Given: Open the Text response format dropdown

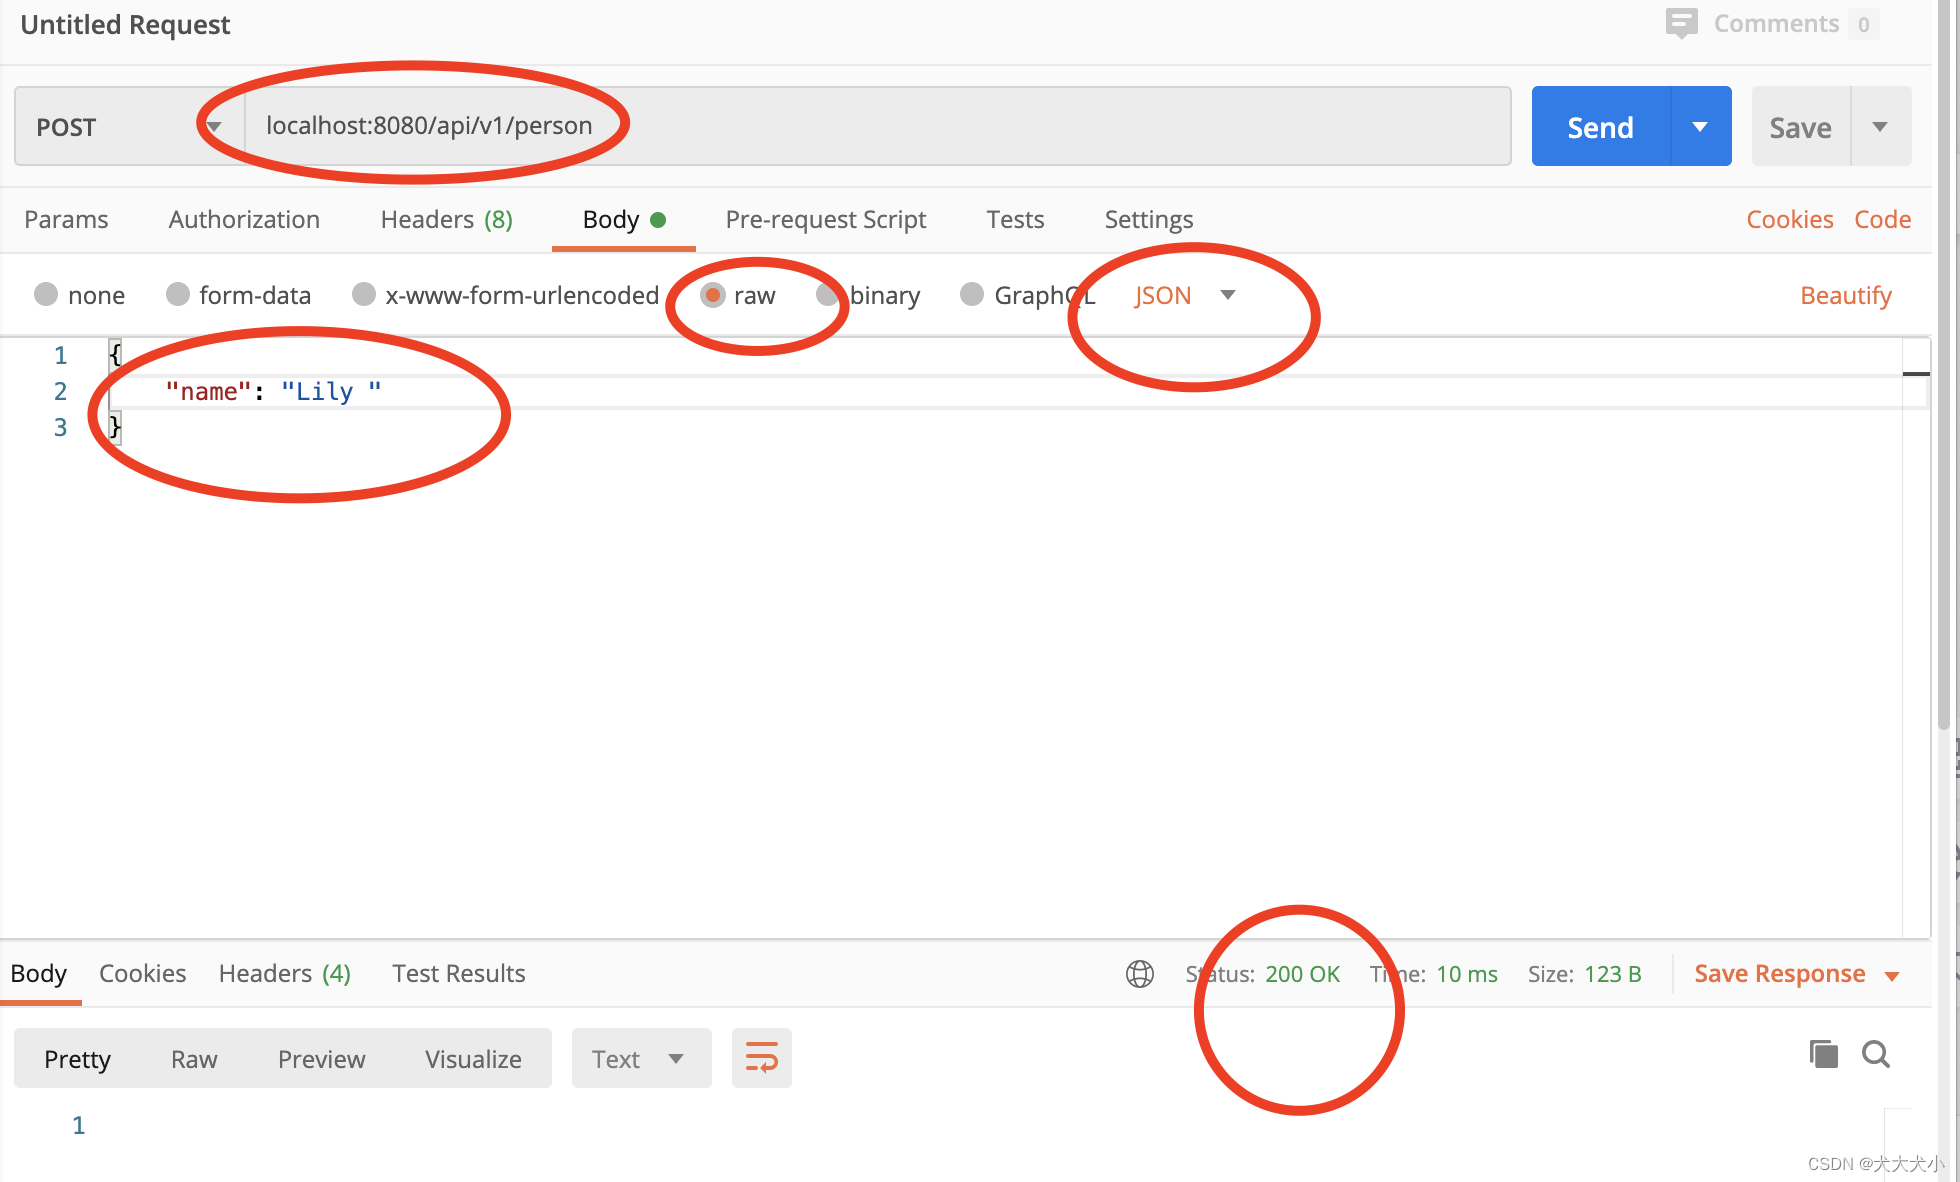Looking at the screenshot, I should (x=640, y=1059).
